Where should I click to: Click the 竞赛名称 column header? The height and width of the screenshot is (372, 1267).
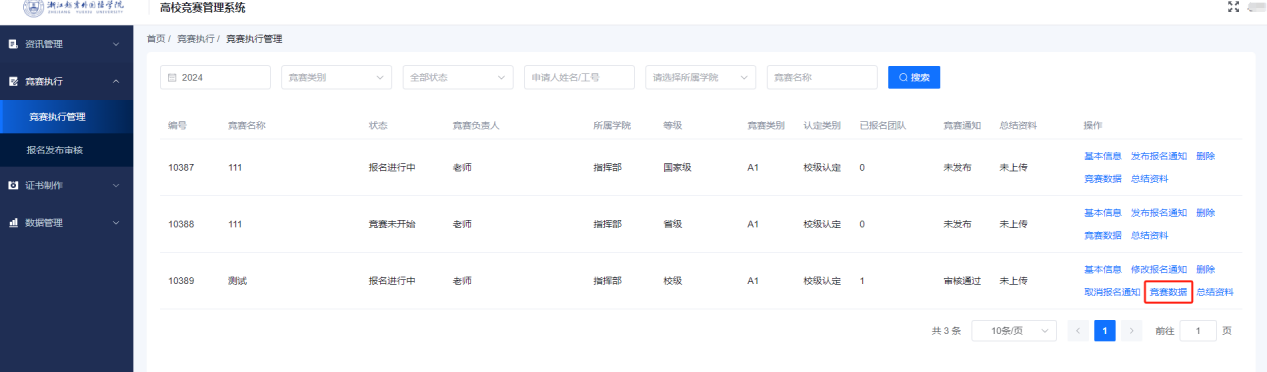[x=246, y=125]
